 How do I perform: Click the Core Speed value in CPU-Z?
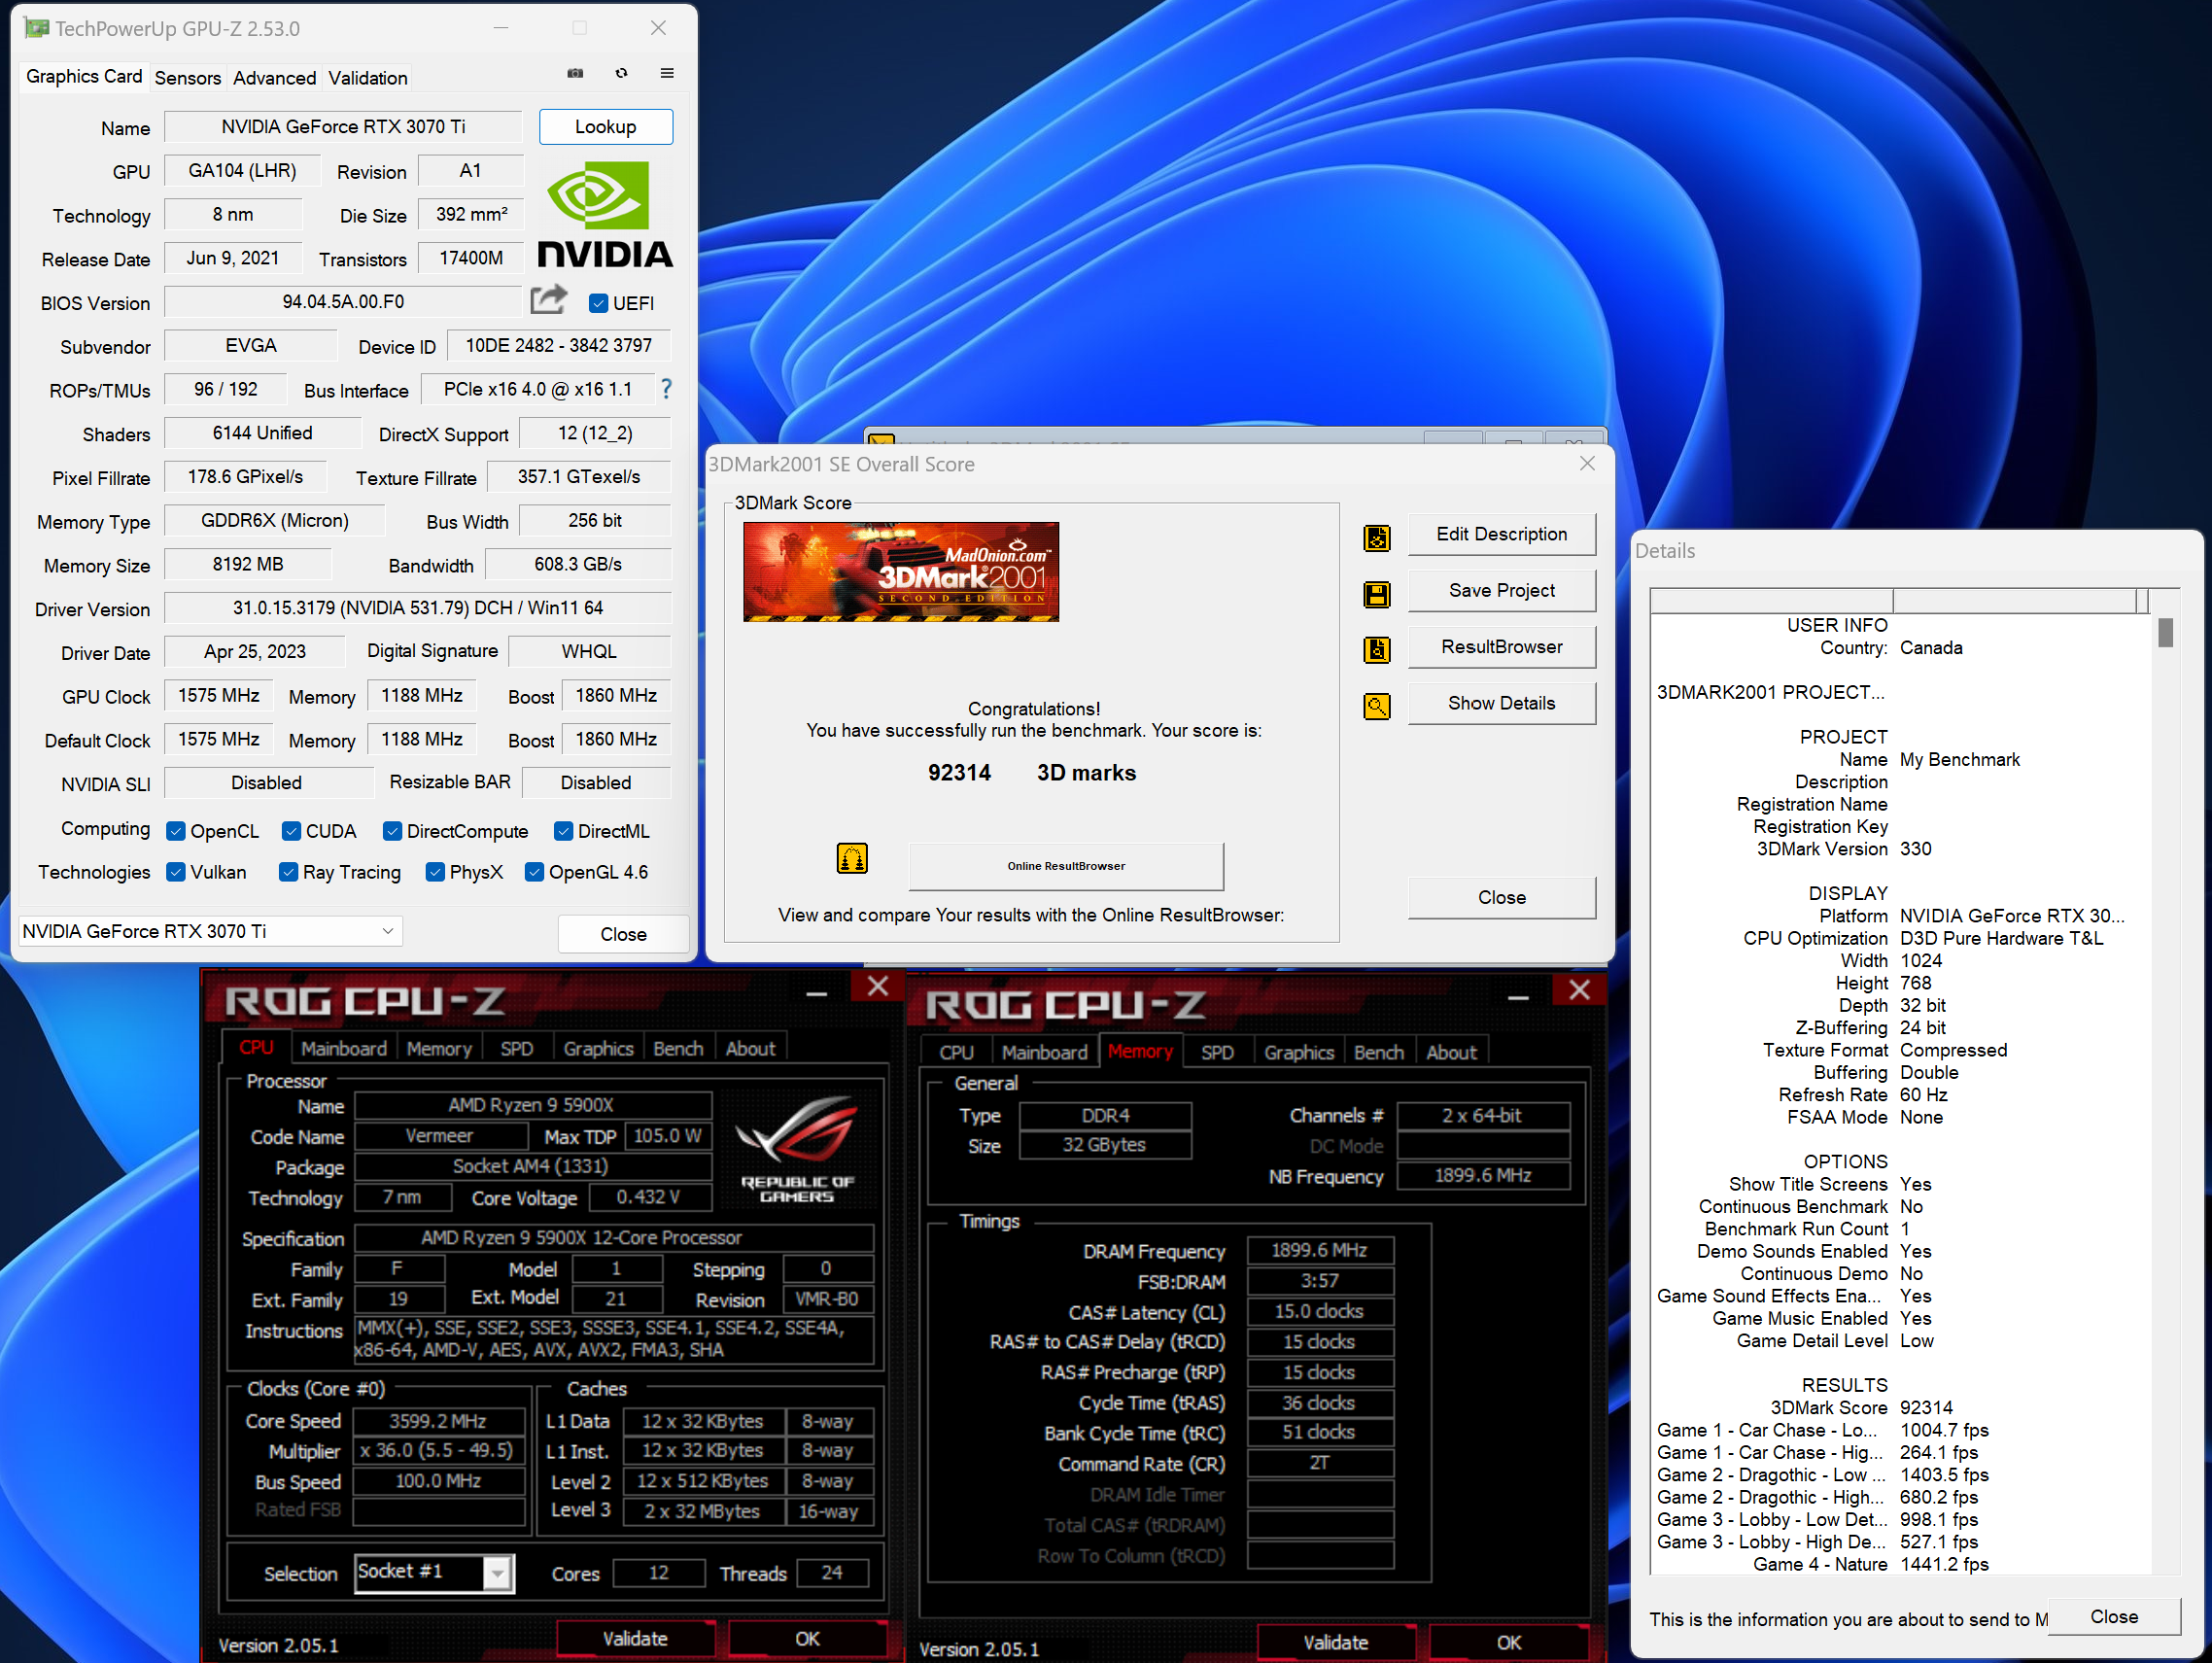(437, 1421)
